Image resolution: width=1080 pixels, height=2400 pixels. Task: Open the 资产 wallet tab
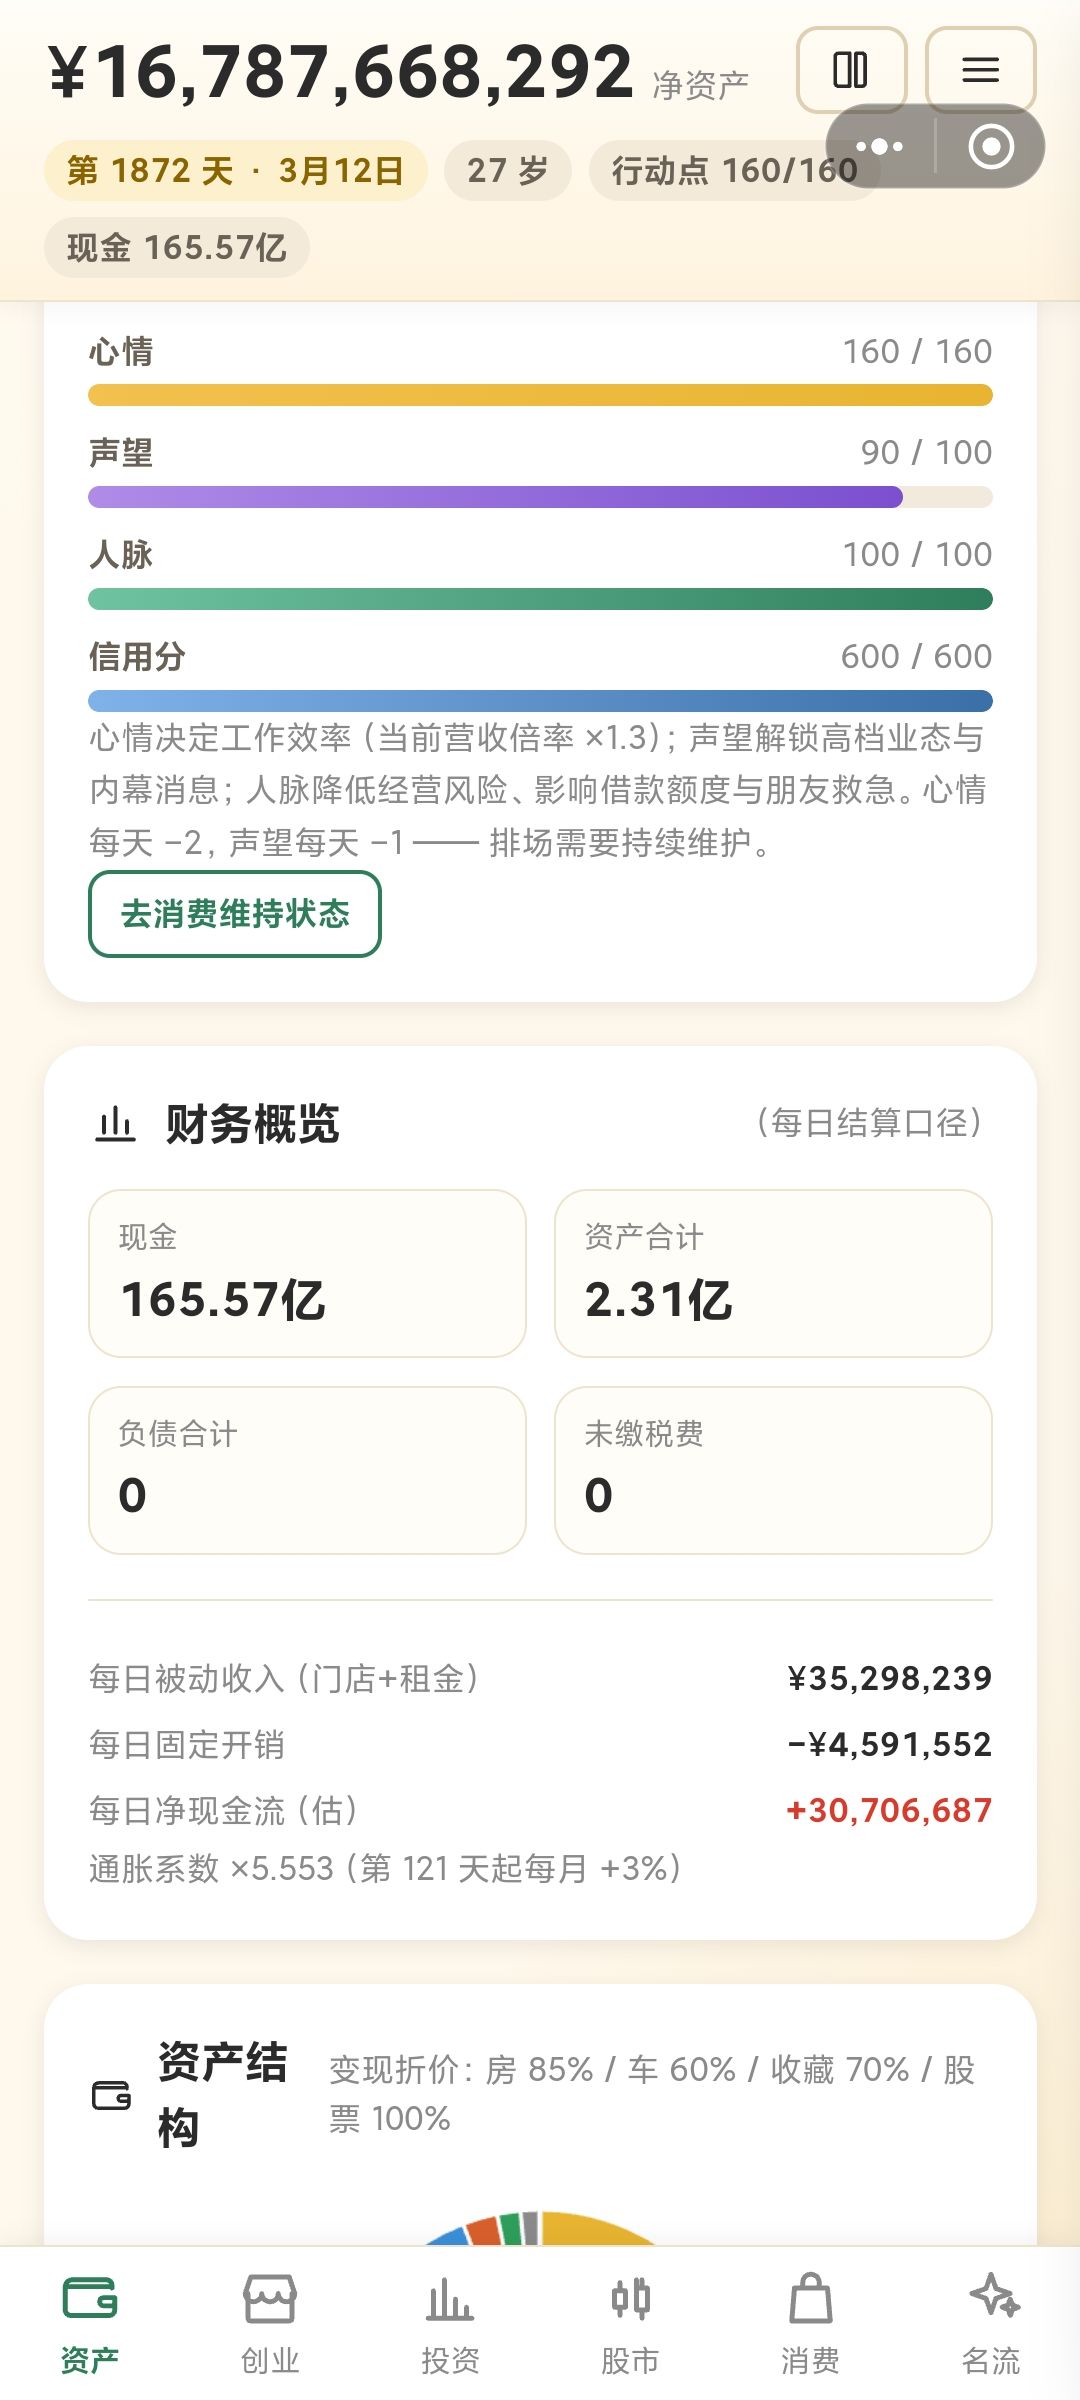pyautogui.click(x=90, y=2324)
